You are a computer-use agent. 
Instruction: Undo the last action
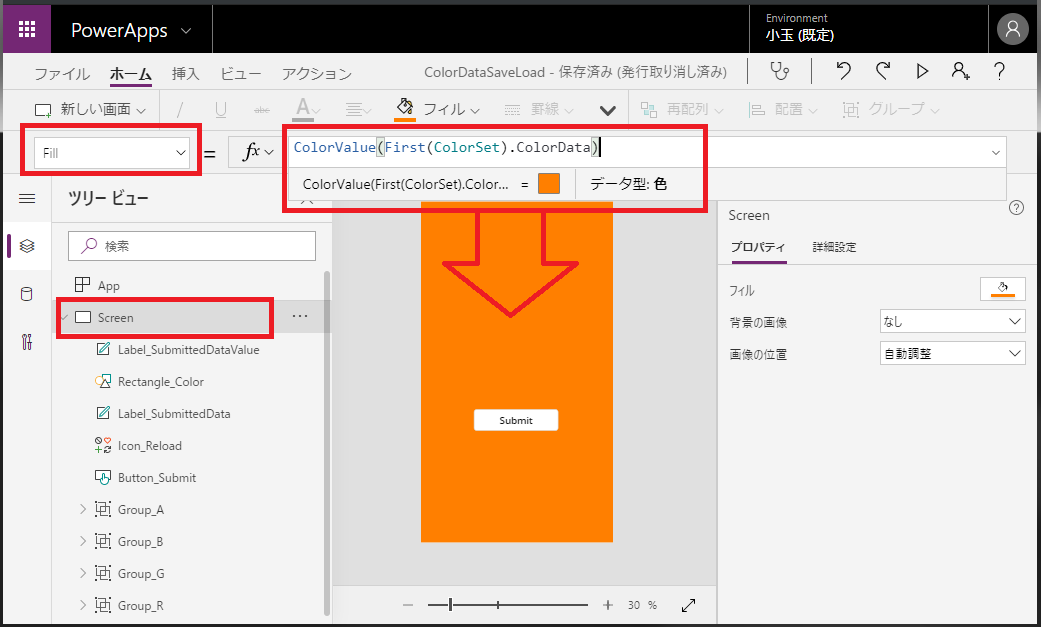pos(843,71)
